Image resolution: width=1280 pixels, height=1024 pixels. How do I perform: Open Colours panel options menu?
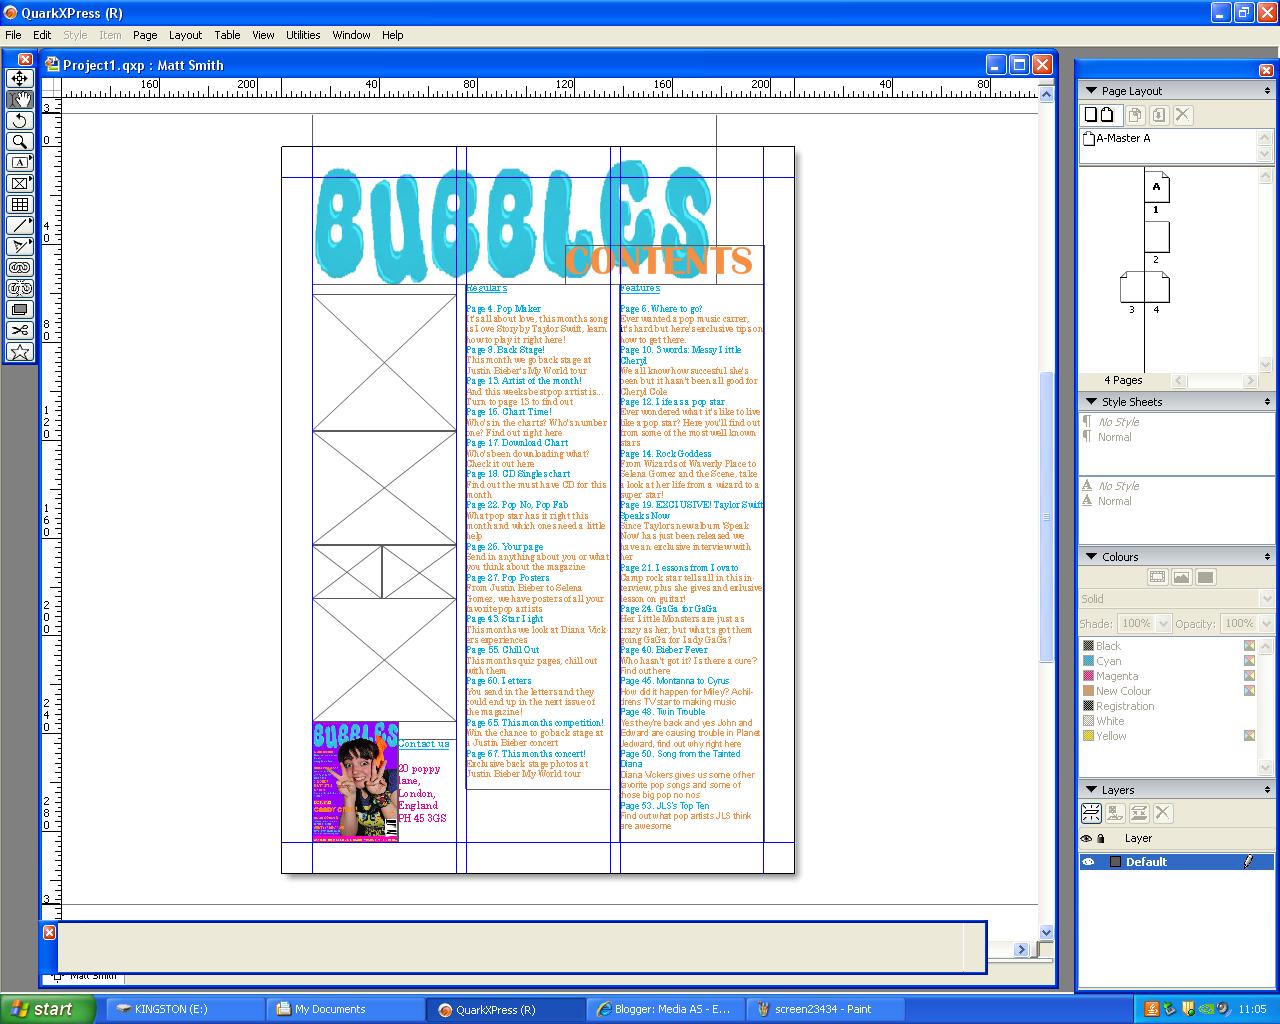click(x=1267, y=557)
